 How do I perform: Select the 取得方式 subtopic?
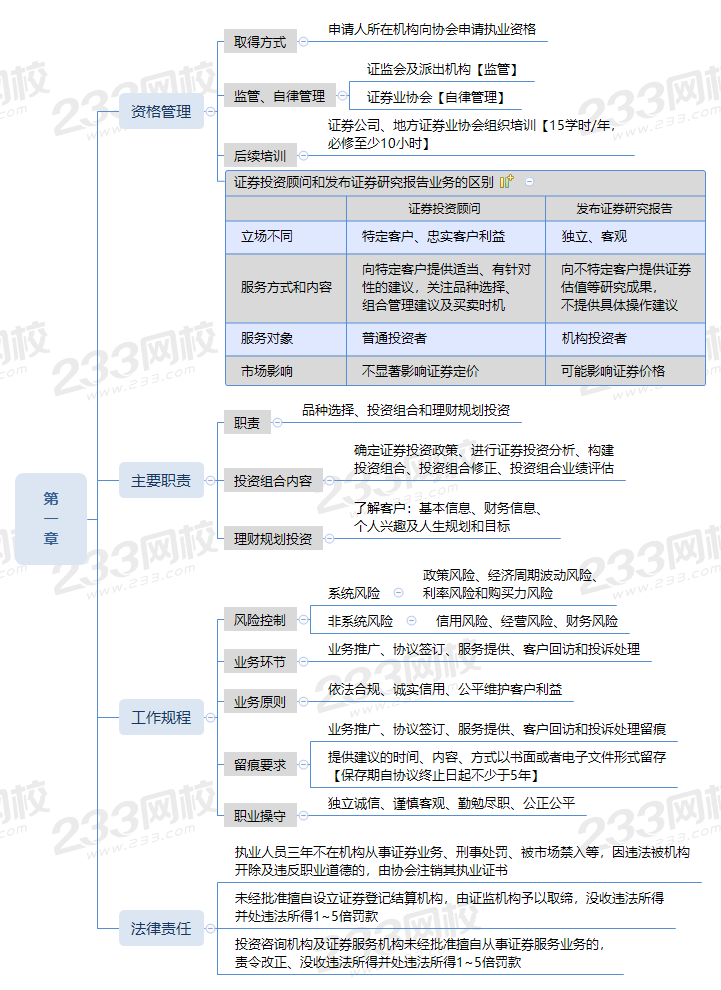point(260,42)
